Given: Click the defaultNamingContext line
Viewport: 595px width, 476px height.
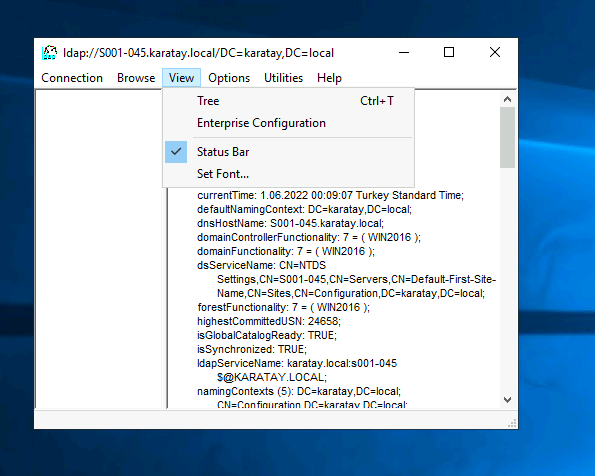Looking at the screenshot, I should click(304, 209).
